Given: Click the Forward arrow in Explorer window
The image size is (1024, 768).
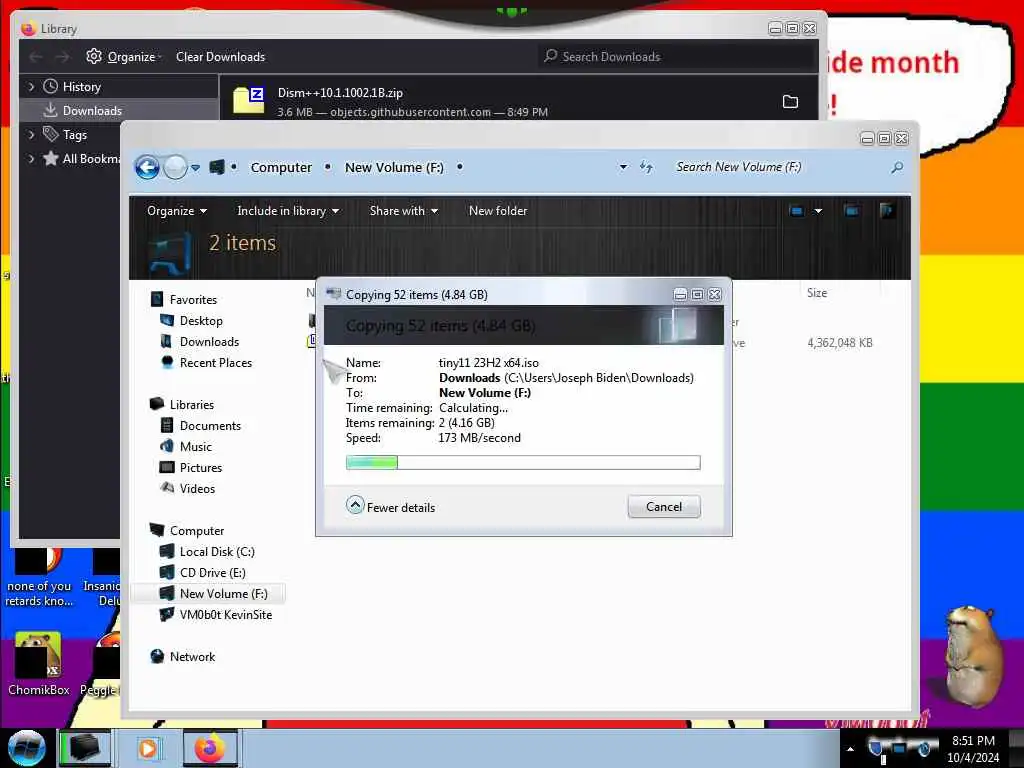Looking at the screenshot, I should pos(175,168).
